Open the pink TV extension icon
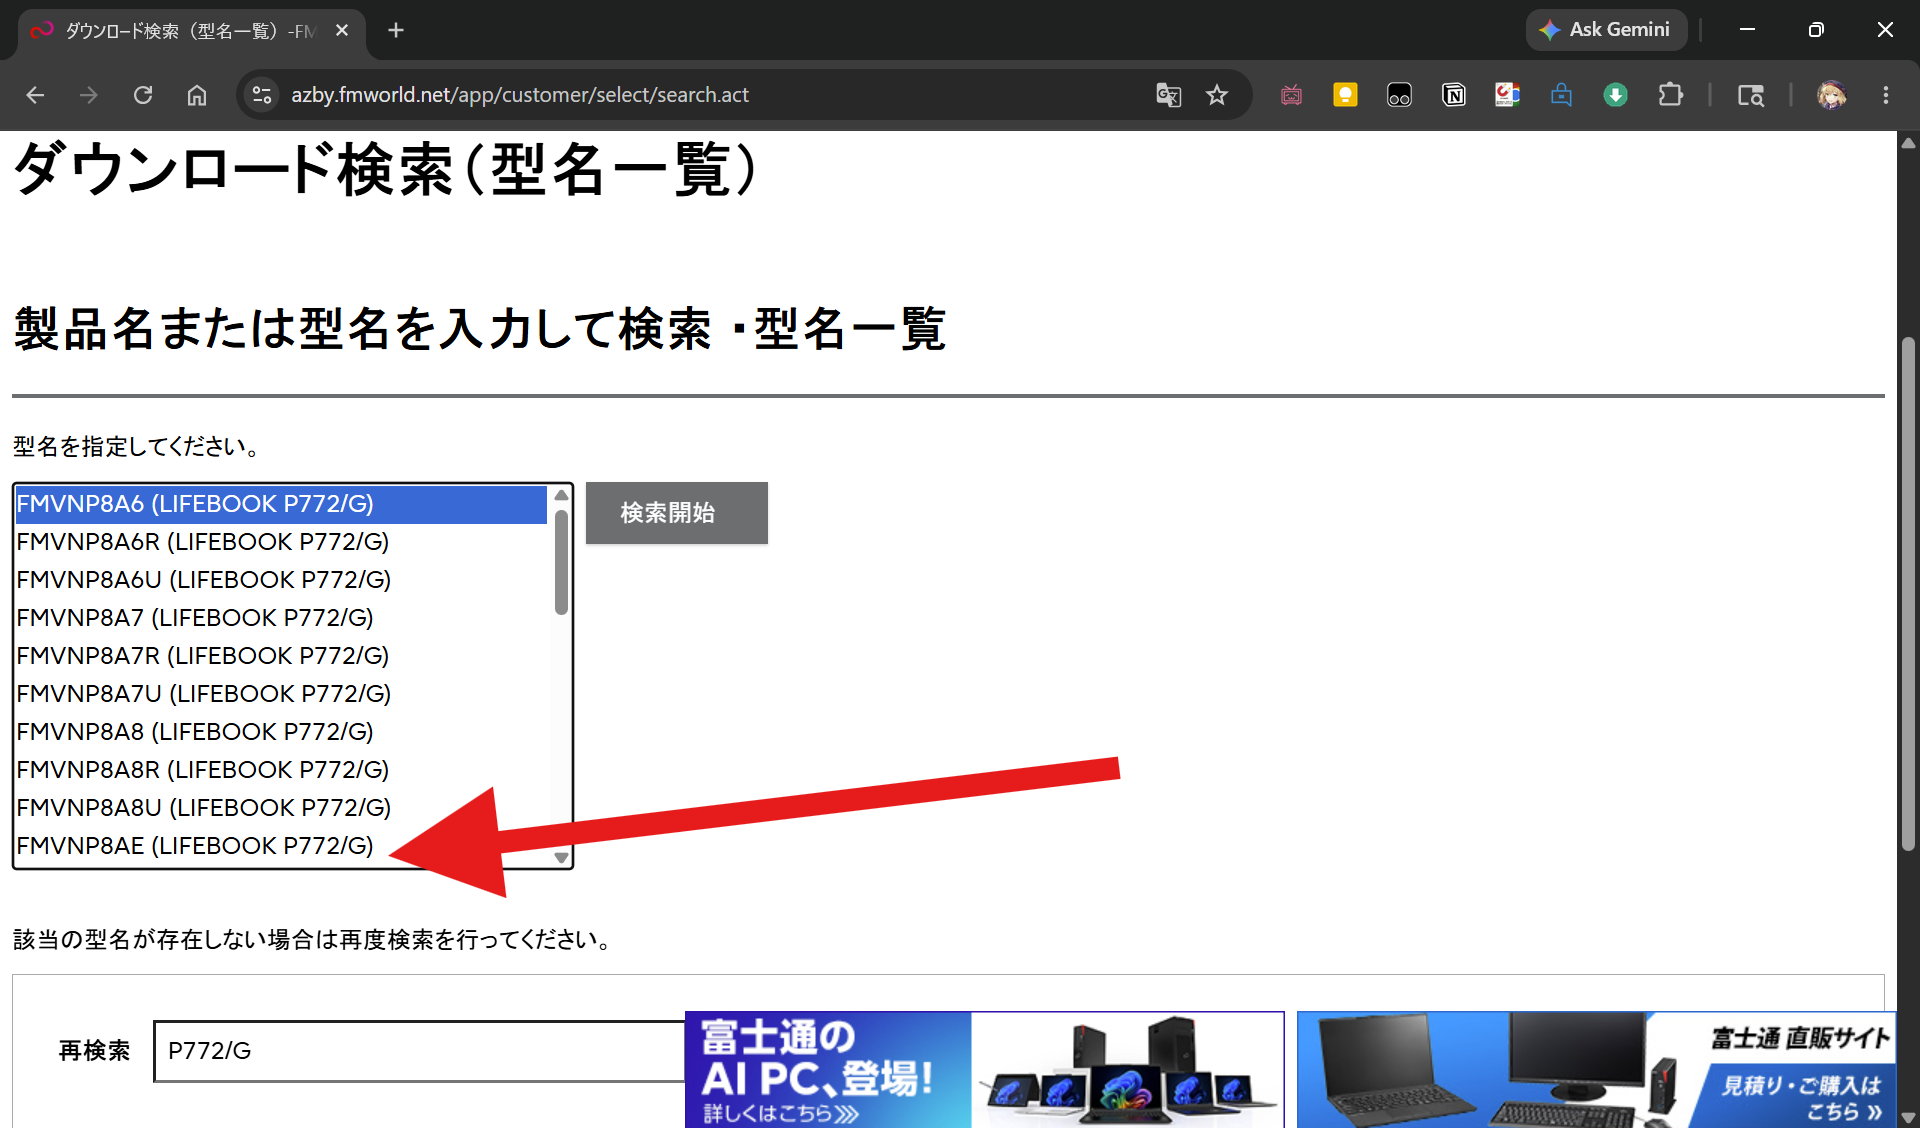 coord(1291,95)
